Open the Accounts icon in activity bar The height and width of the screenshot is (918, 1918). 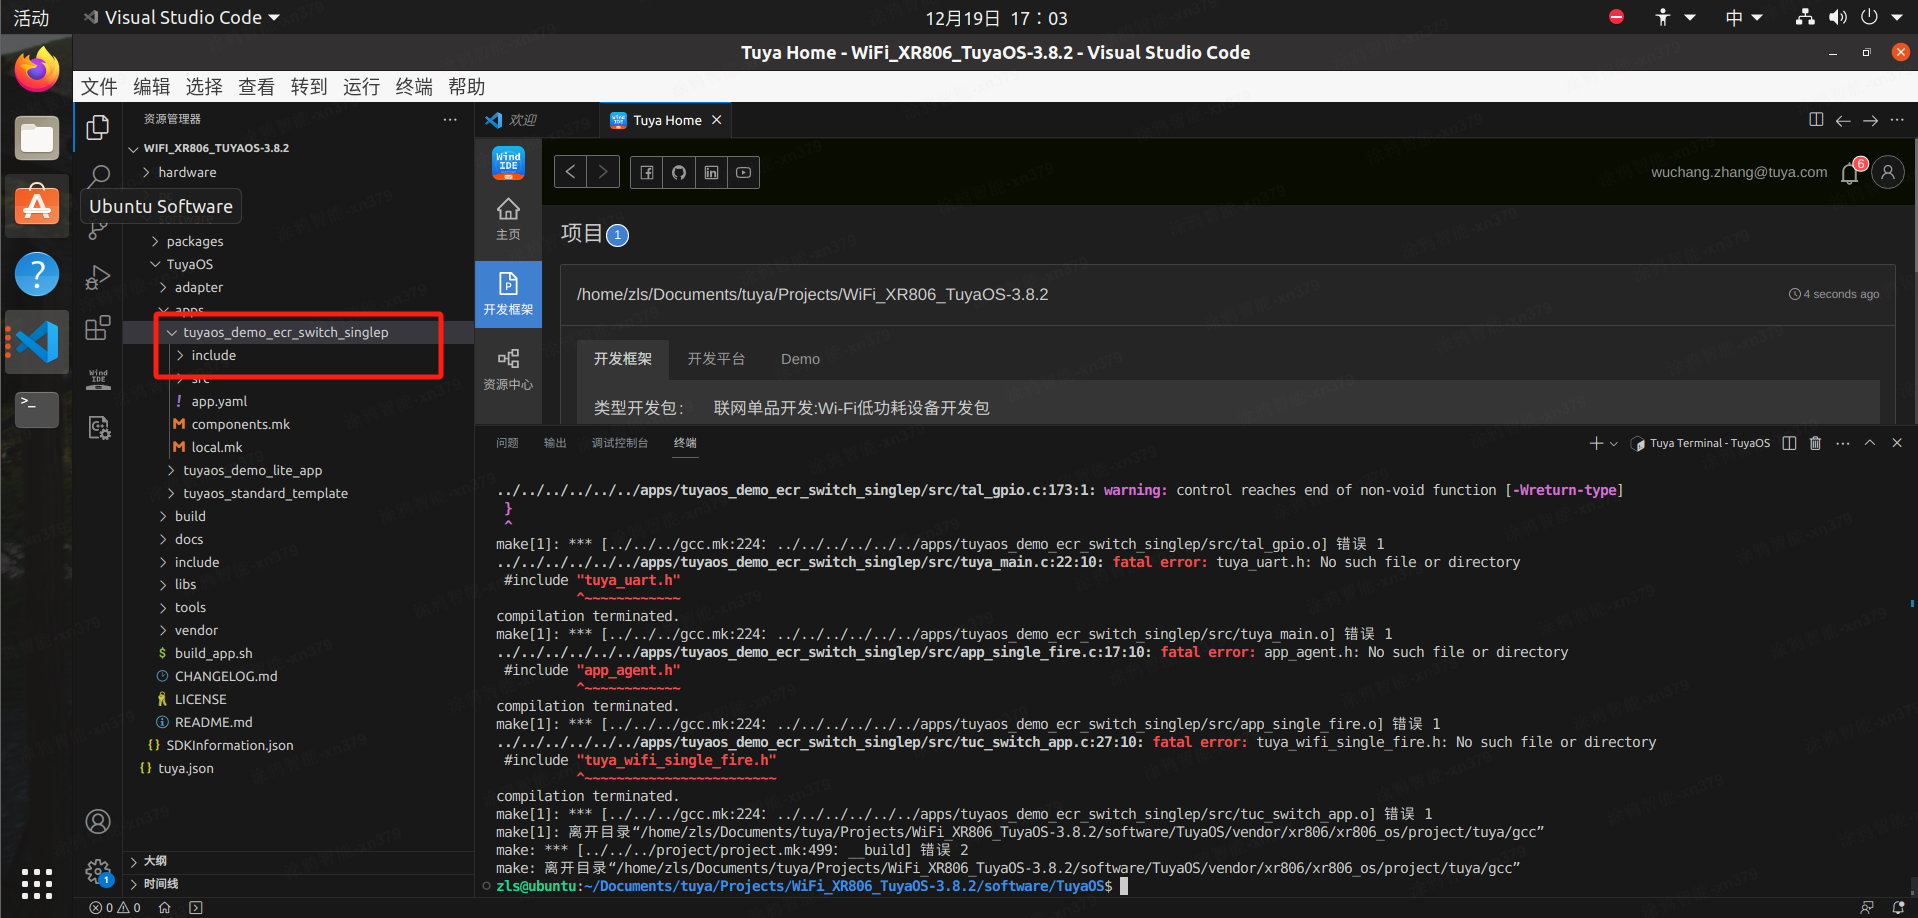click(x=98, y=822)
